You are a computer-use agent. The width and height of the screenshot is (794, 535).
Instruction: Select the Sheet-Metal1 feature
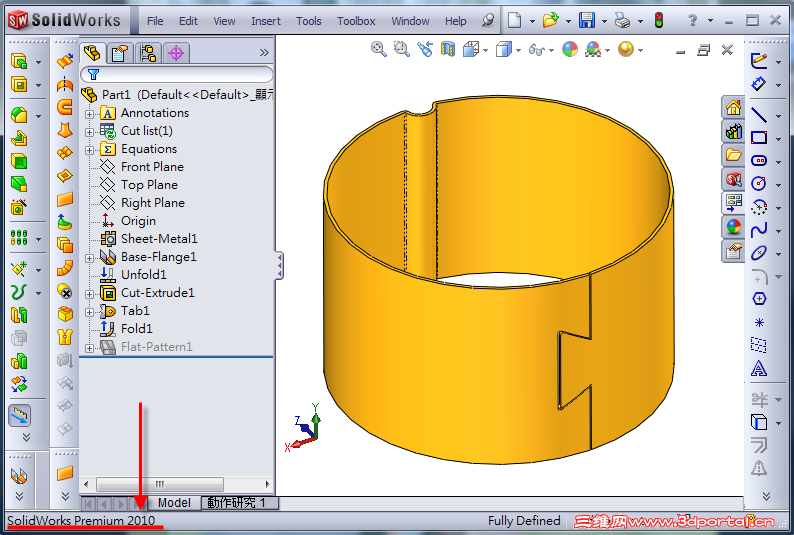click(159, 238)
